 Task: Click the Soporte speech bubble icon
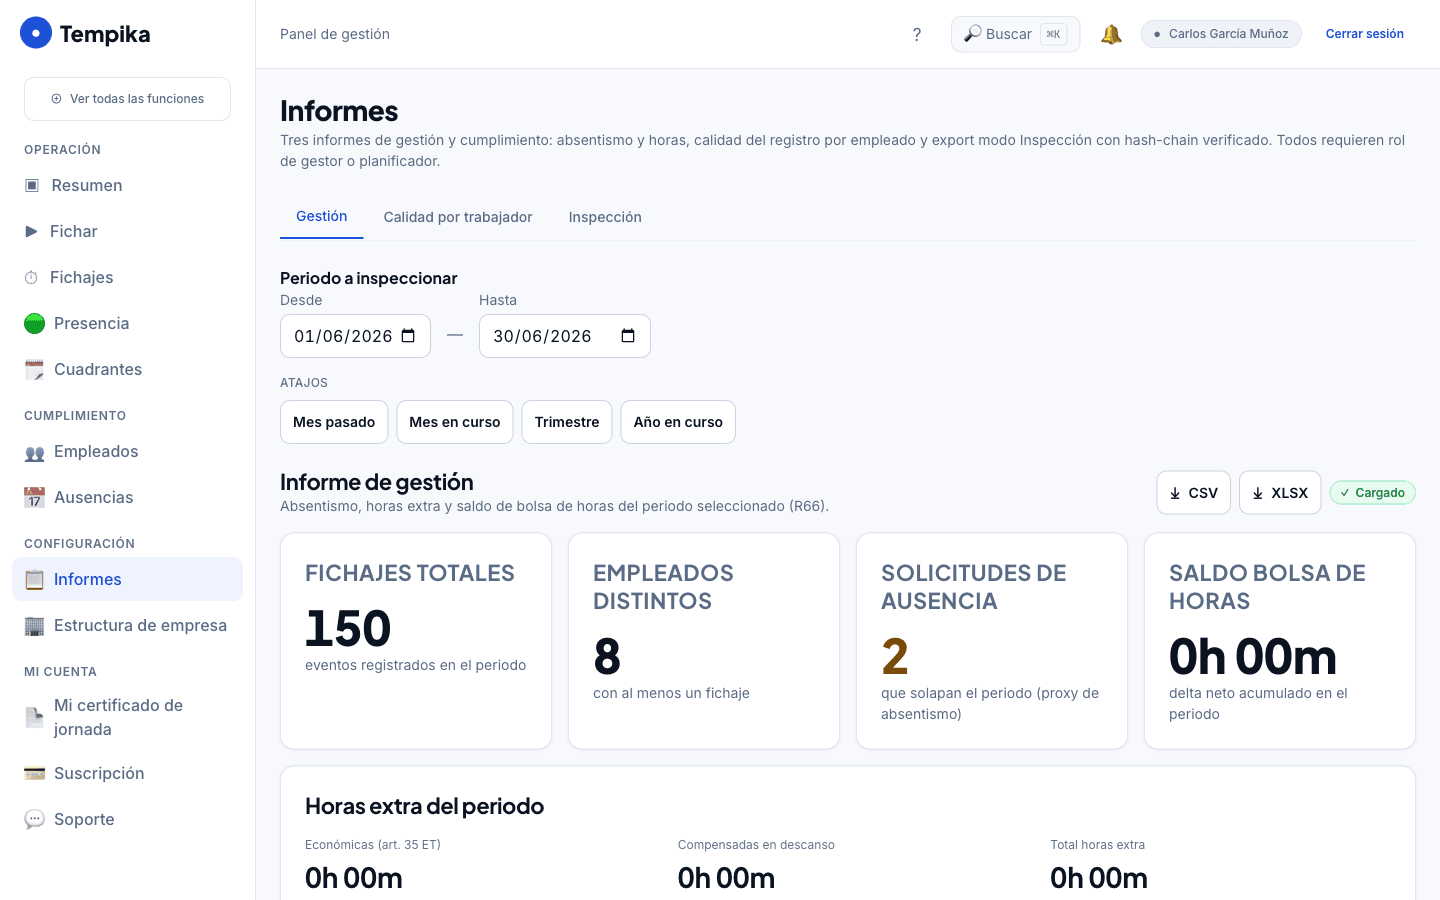coord(35,819)
